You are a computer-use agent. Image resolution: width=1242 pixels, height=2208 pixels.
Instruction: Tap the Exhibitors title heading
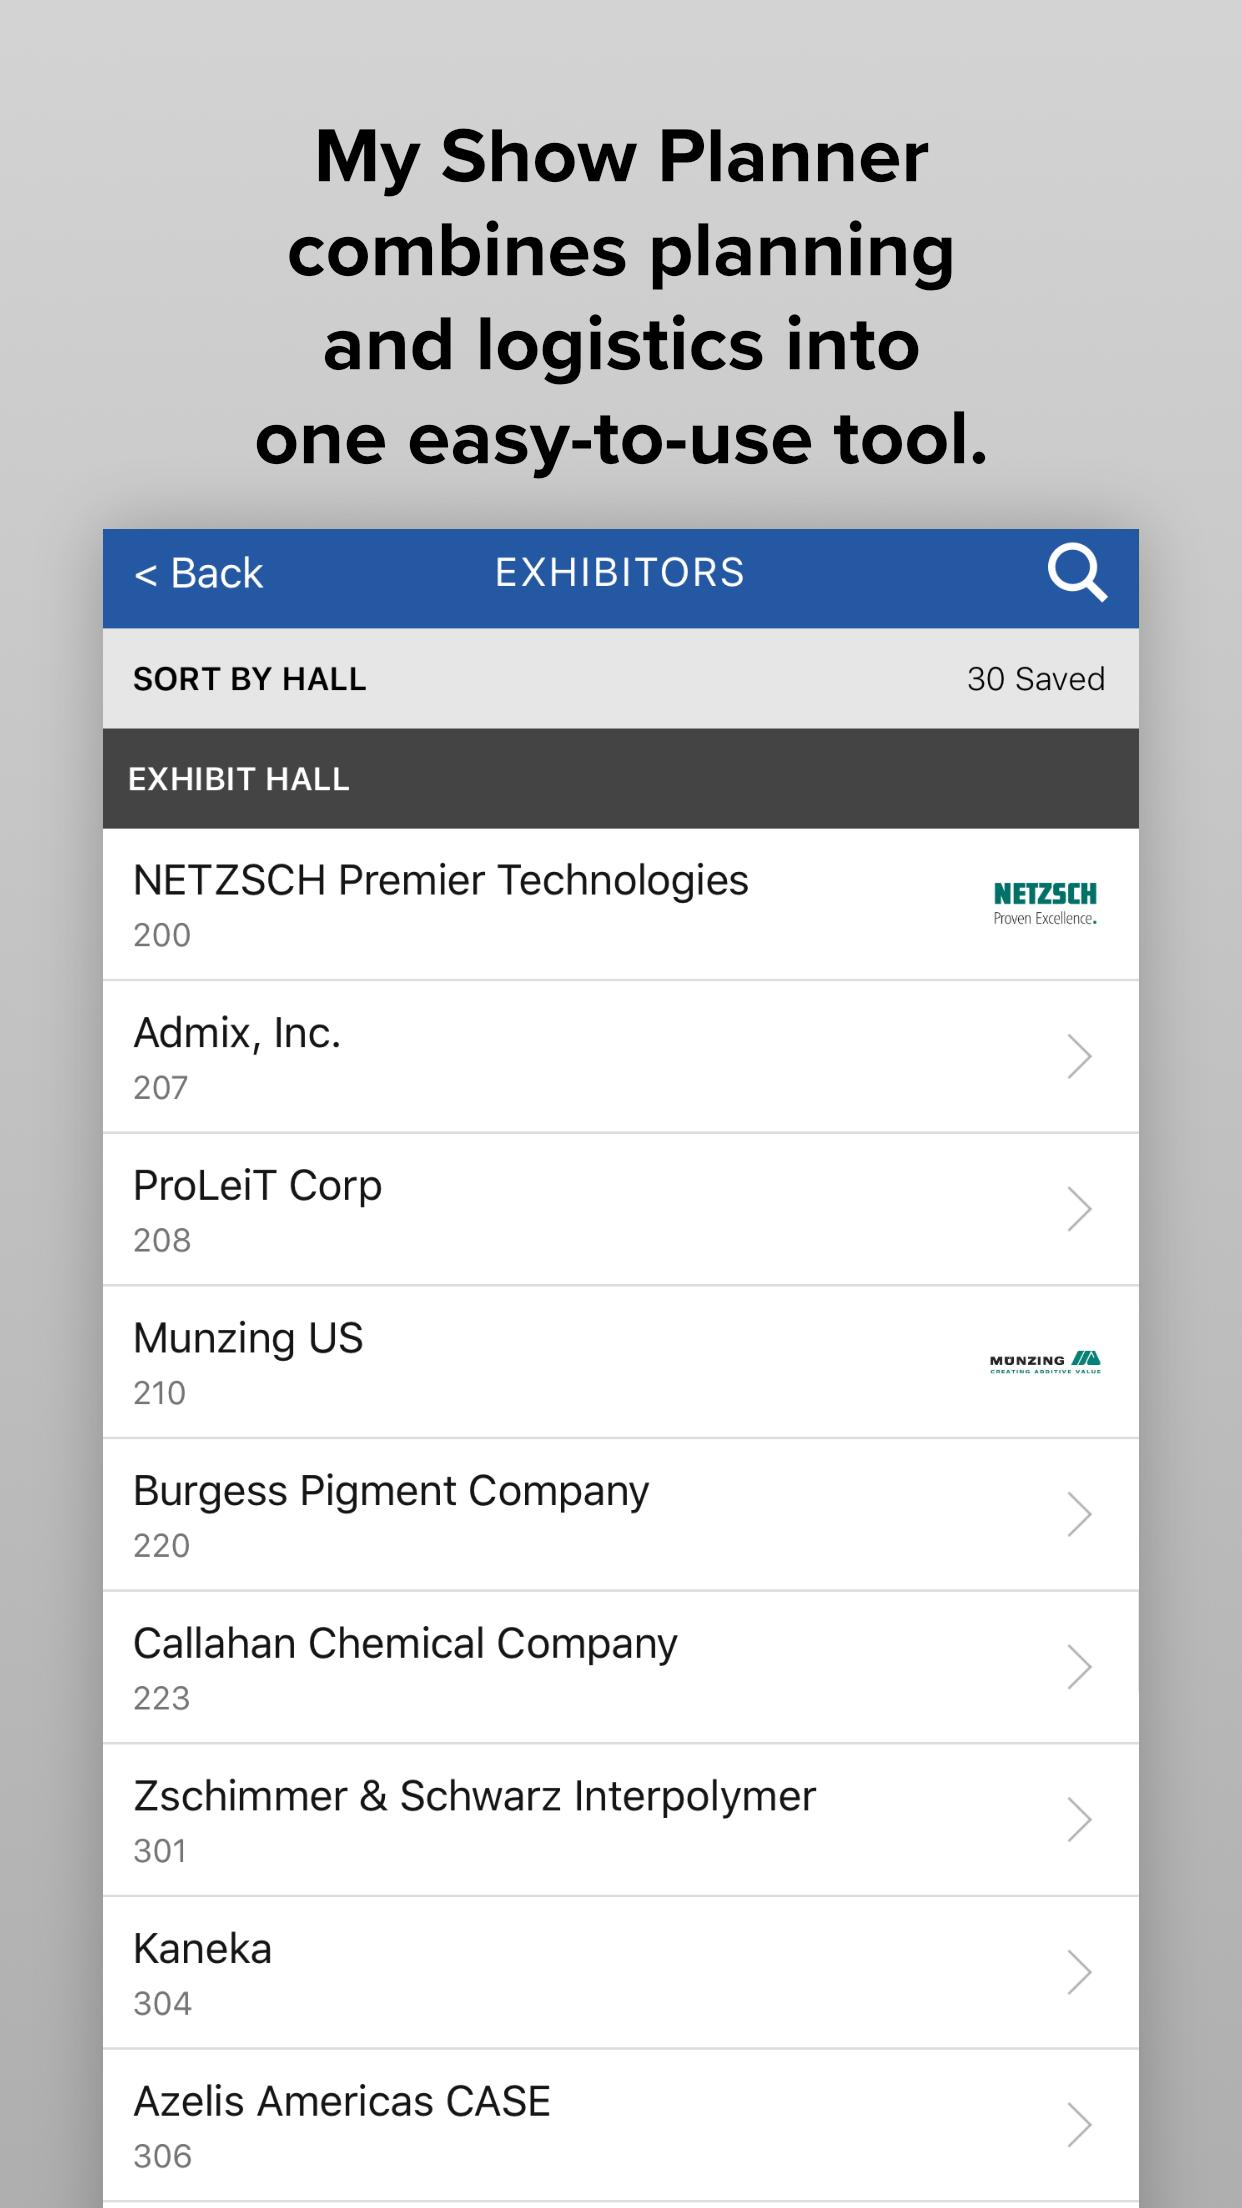[x=620, y=573]
